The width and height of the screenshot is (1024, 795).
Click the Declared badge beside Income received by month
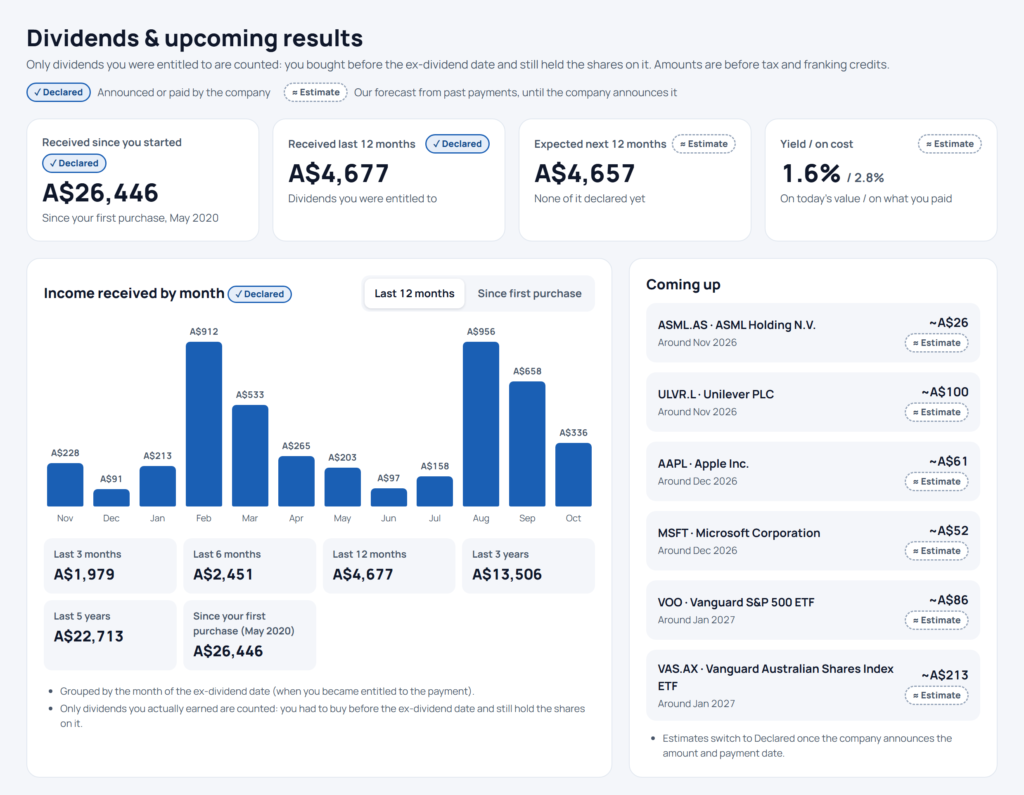coord(260,294)
